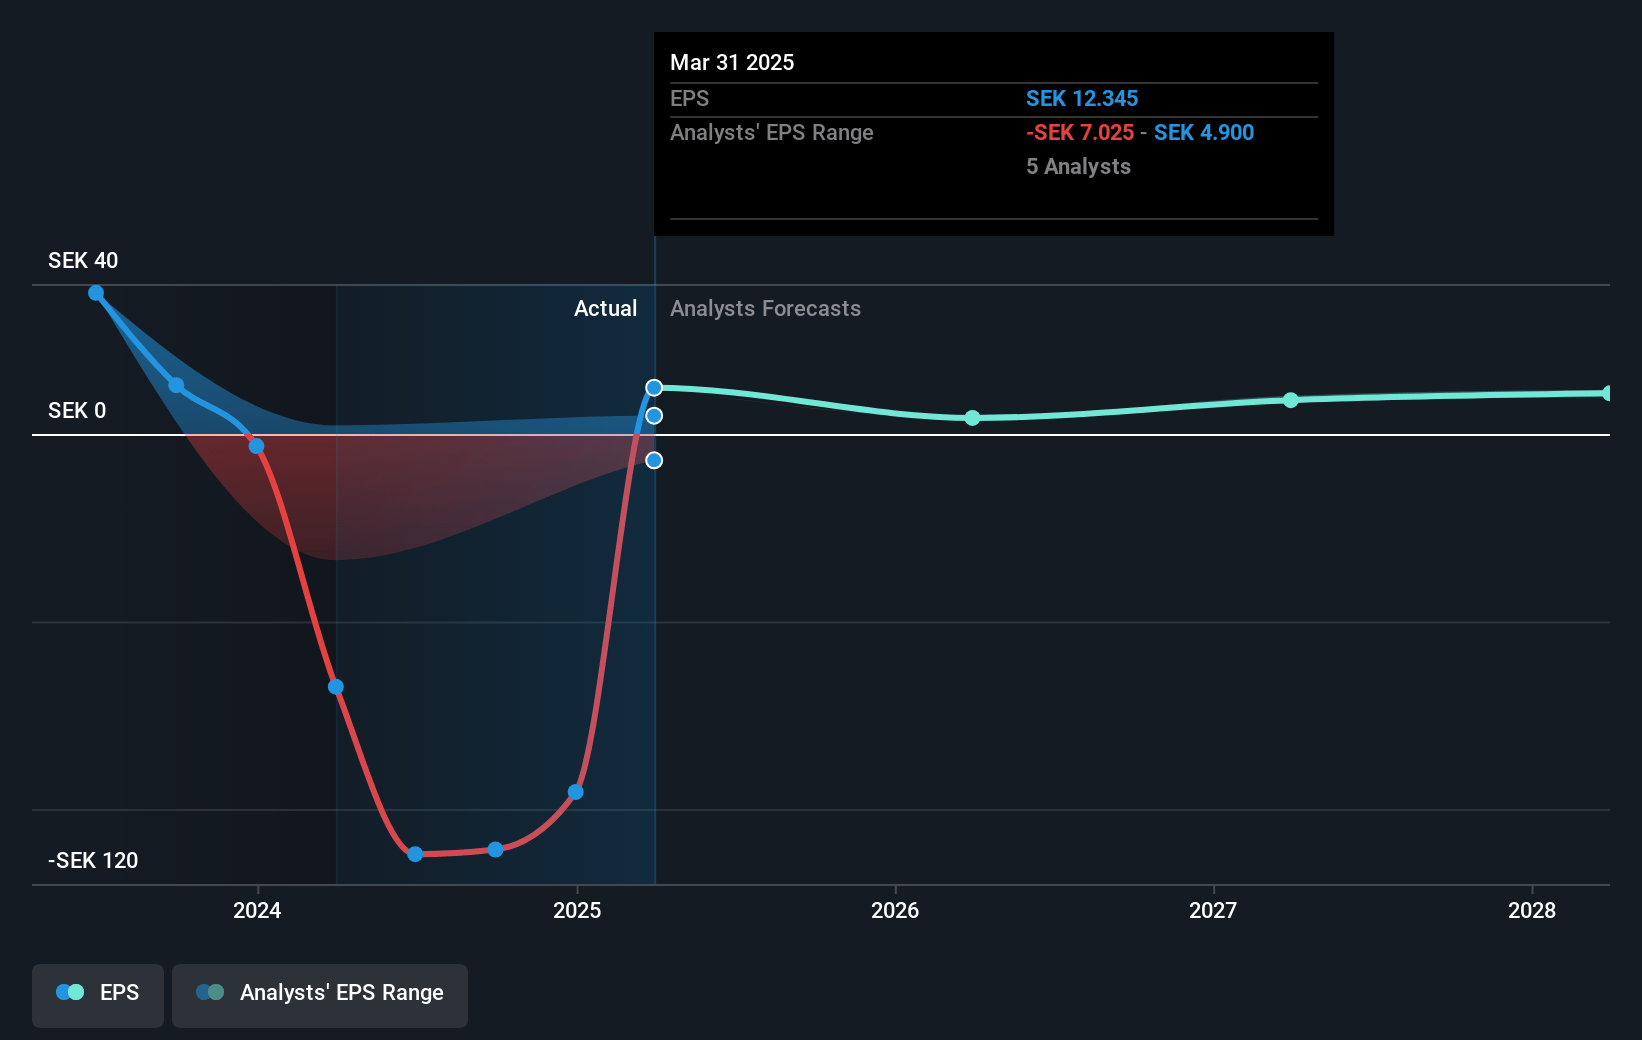Select the EPS data point in late 2024 at trough
The width and height of the screenshot is (1642, 1040).
coord(495,849)
